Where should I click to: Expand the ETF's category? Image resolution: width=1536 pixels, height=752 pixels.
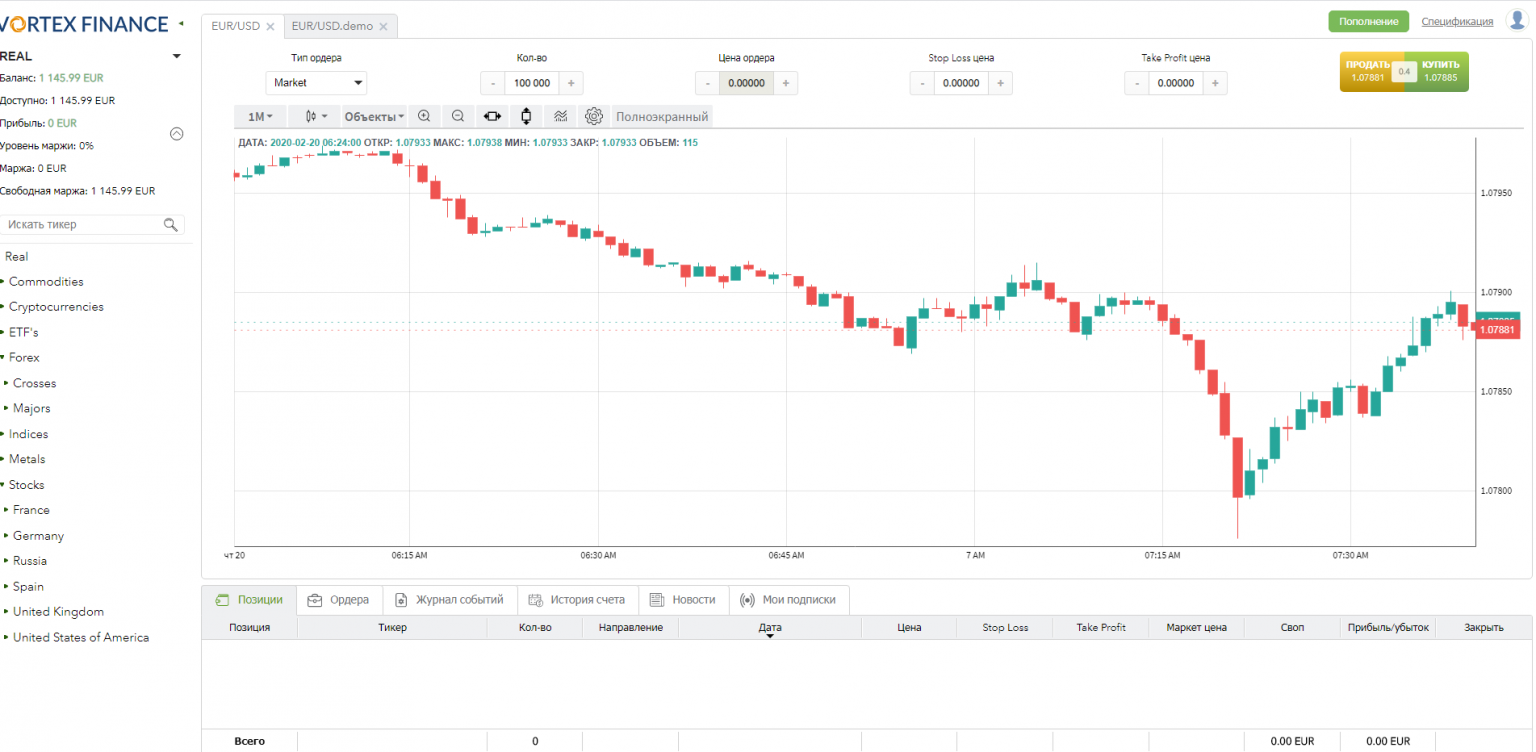[23, 332]
